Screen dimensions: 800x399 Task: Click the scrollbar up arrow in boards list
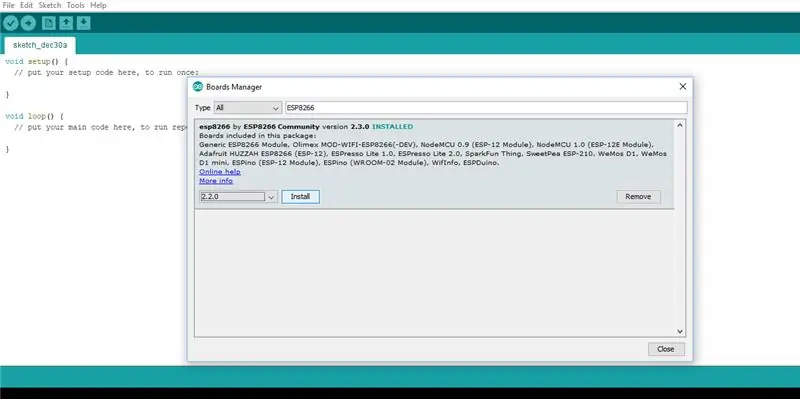pyautogui.click(x=680, y=125)
